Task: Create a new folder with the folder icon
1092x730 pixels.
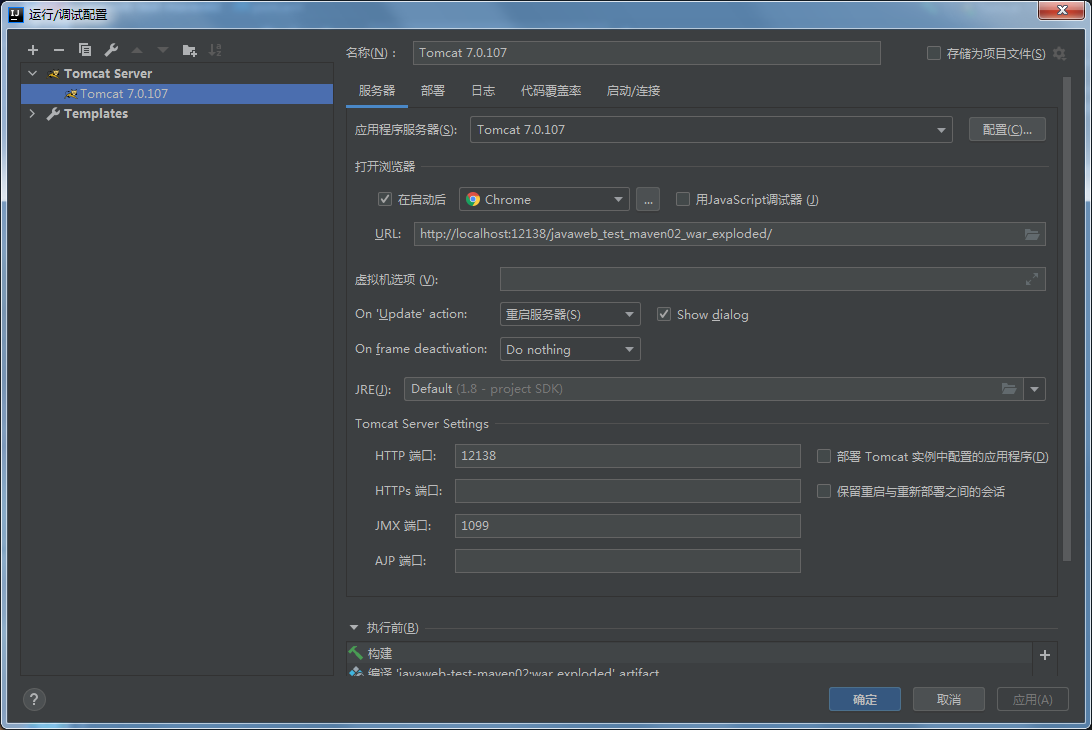Action: click(189, 50)
